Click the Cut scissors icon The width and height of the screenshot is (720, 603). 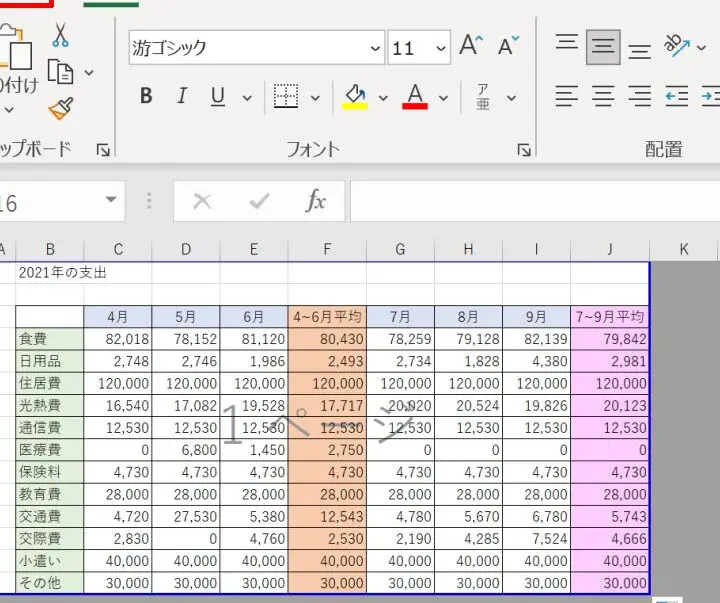[x=60, y=35]
